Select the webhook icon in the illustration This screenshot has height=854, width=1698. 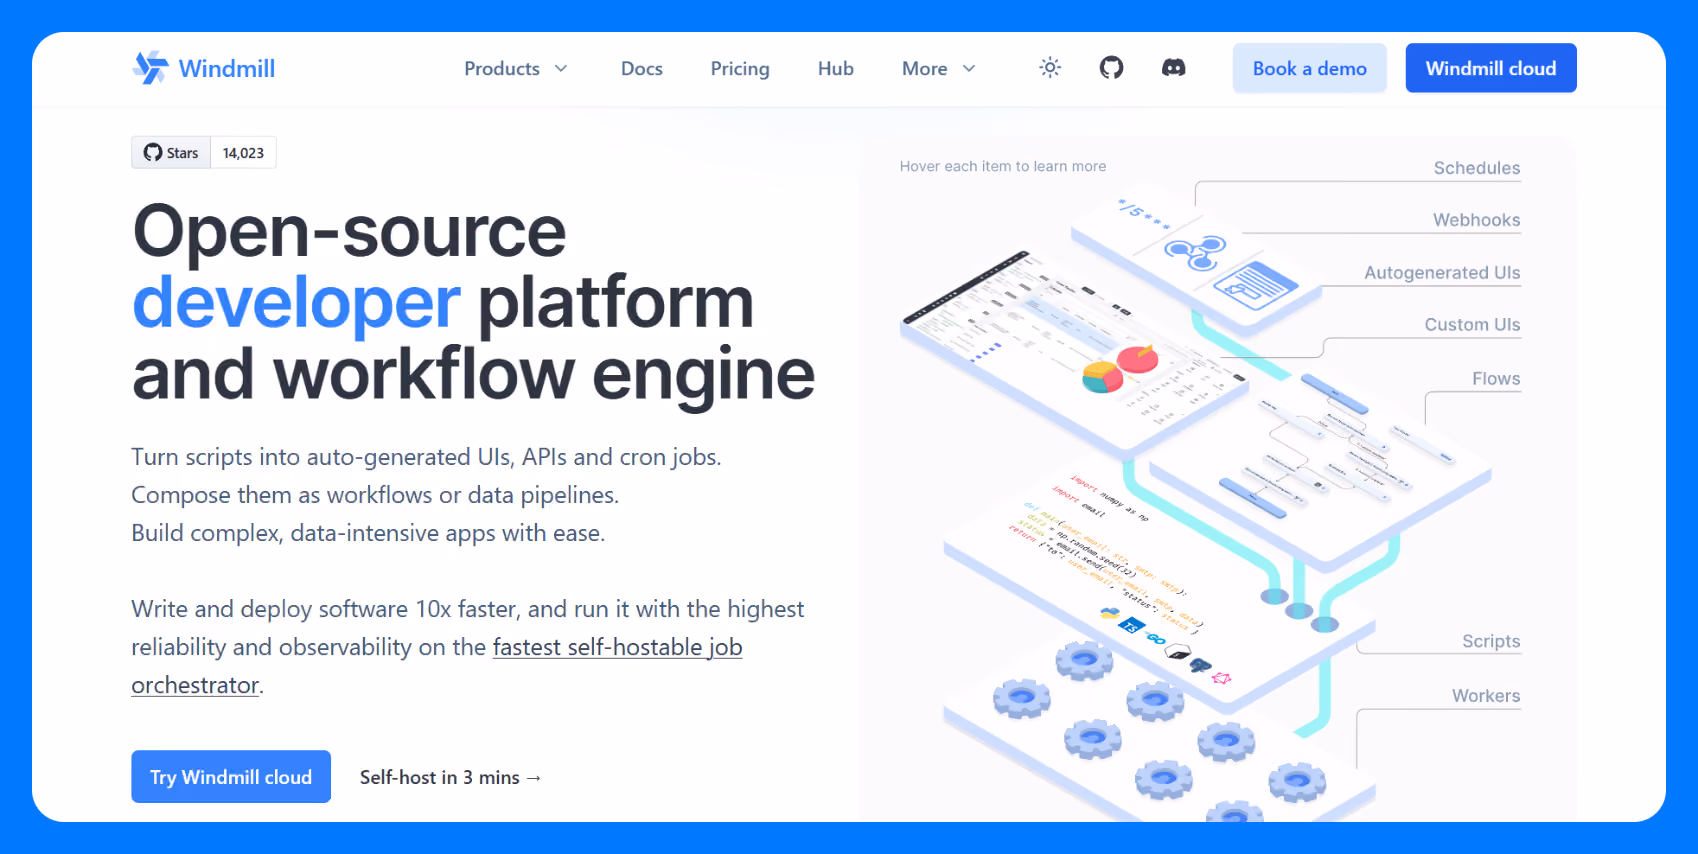point(1195,252)
